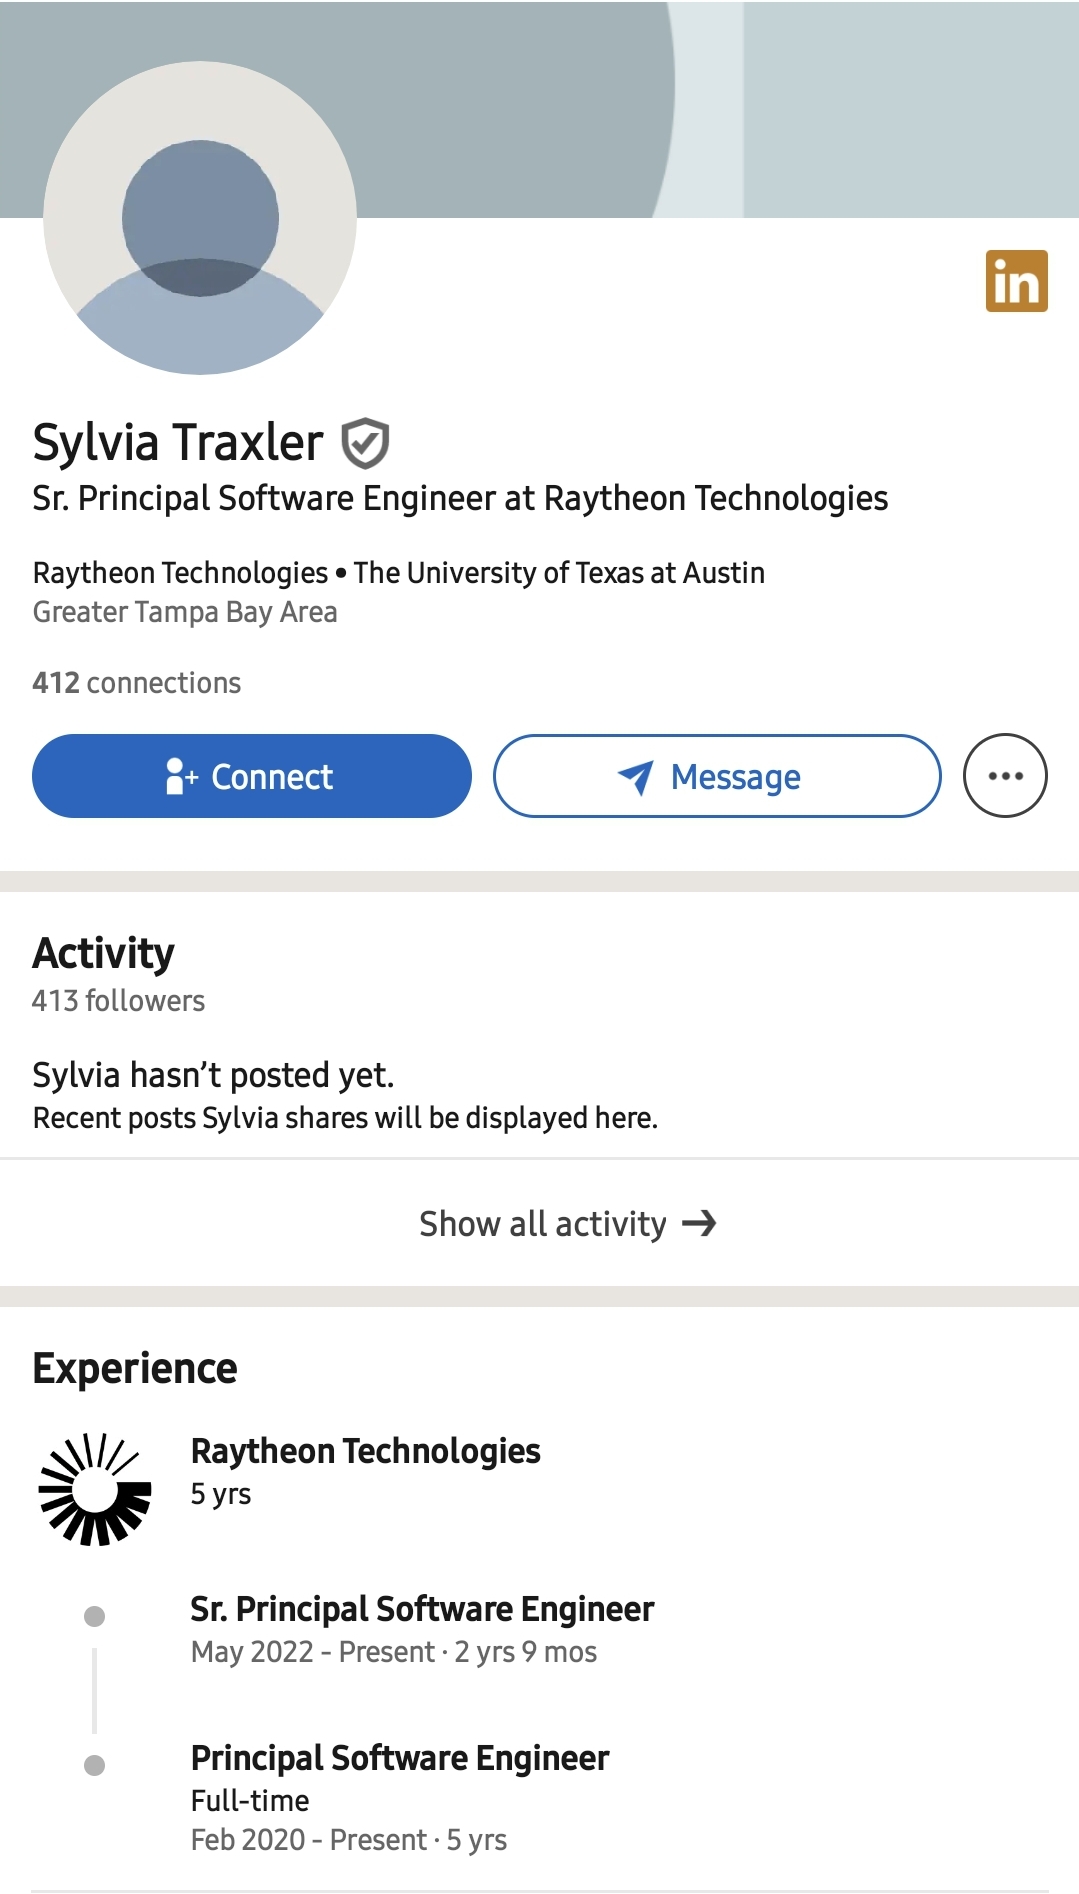The width and height of the screenshot is (1079, 1894).
Task: Select the headline Sr. Principal Software Engineer at Raytheon
Action: 460,498
